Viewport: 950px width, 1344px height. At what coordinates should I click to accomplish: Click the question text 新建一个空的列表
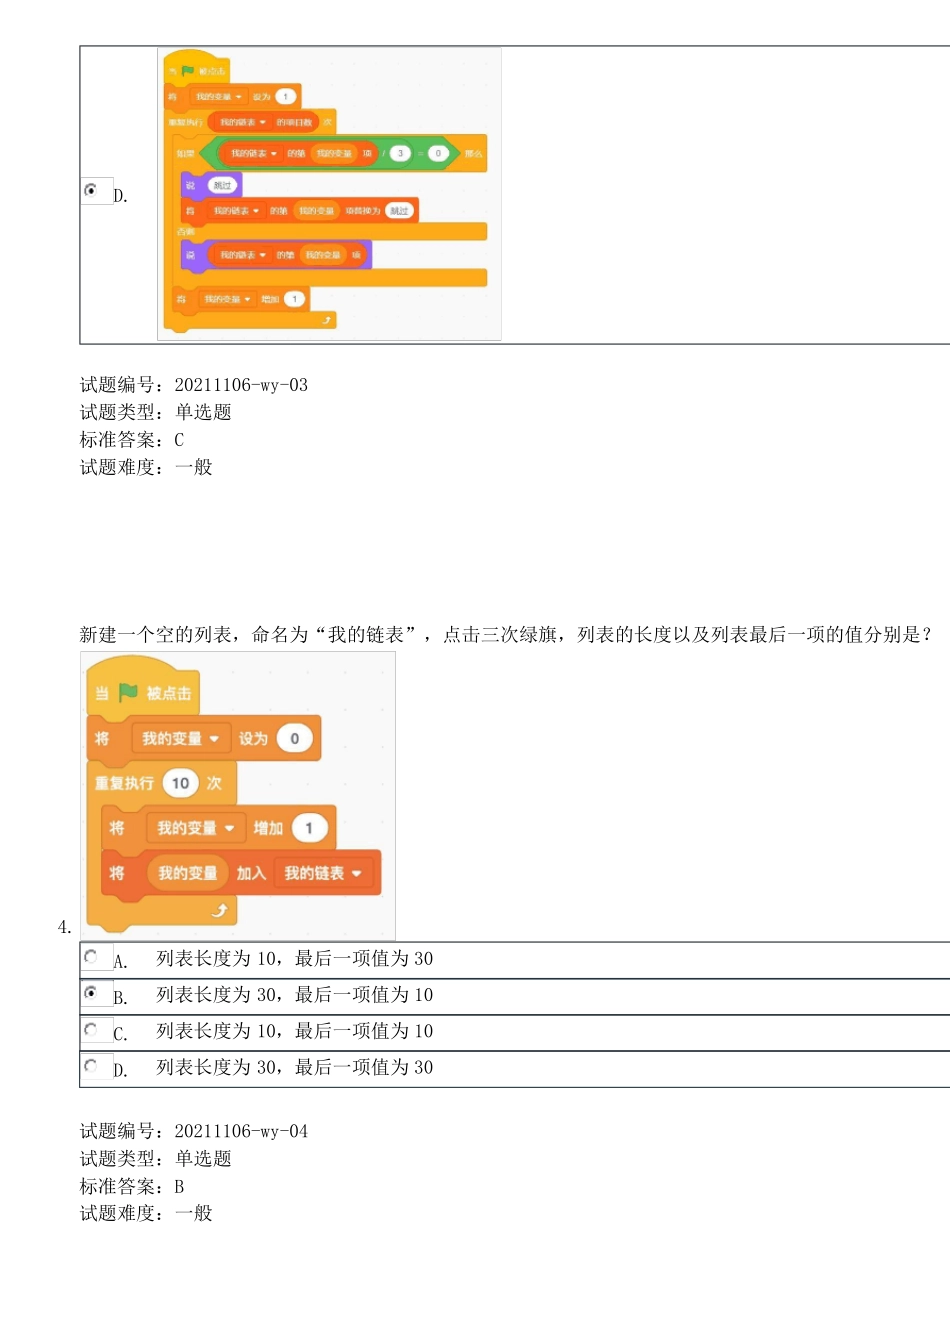505,634
